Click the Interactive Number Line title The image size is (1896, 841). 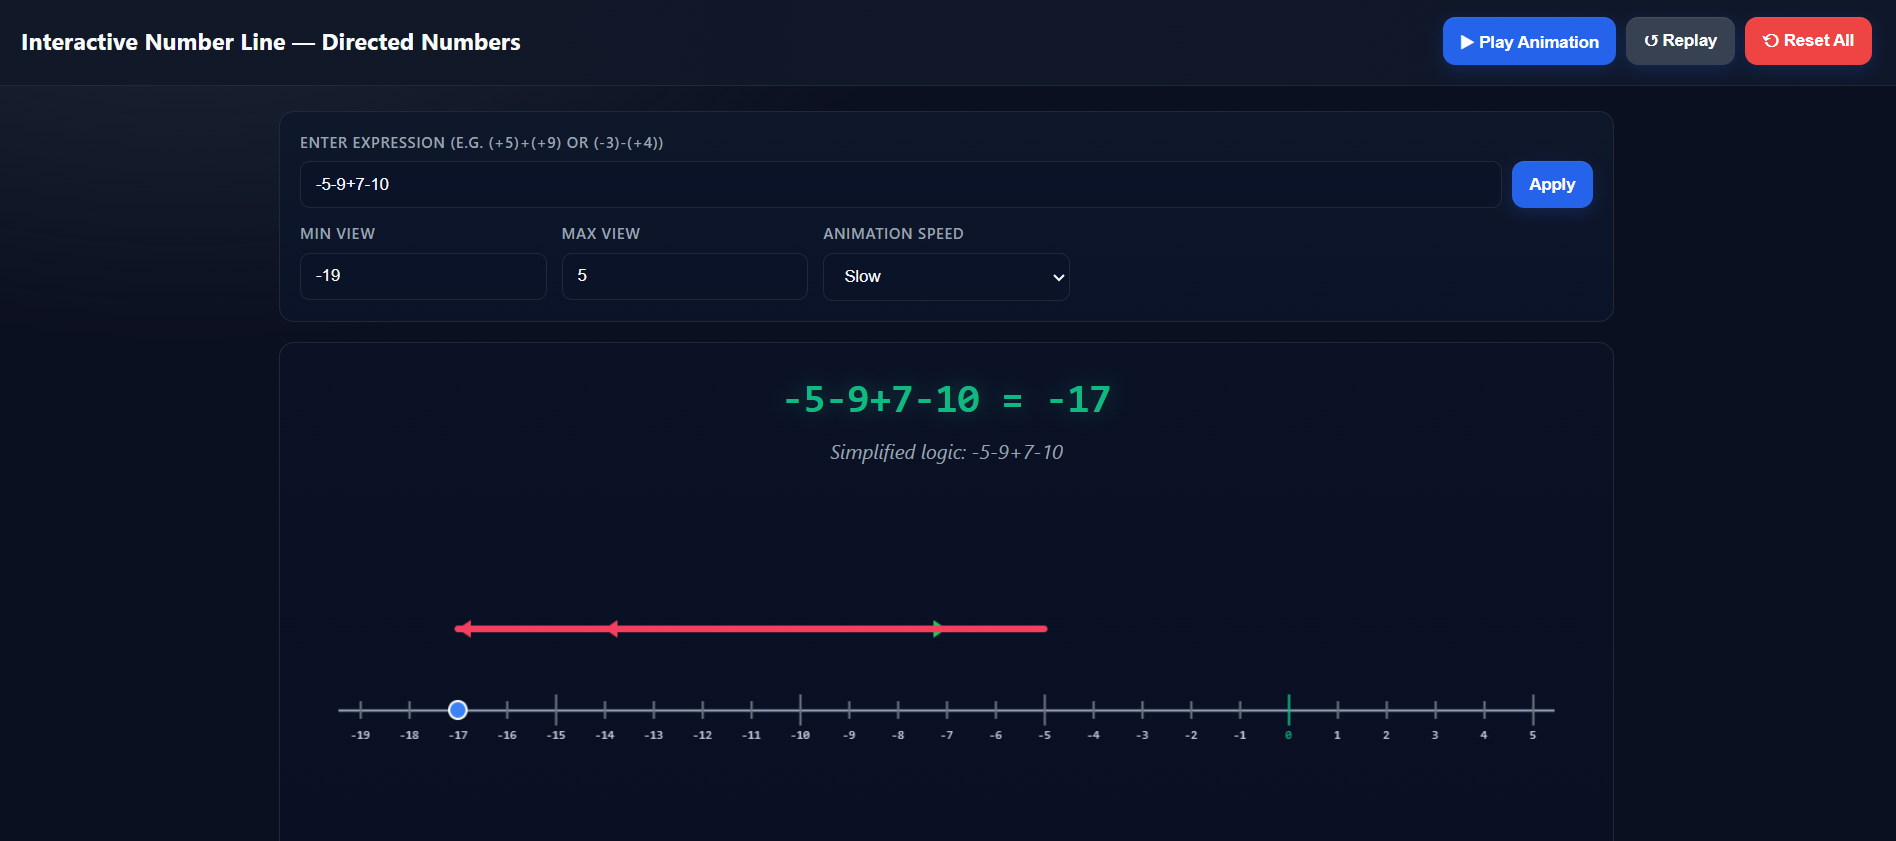(271, 42)
